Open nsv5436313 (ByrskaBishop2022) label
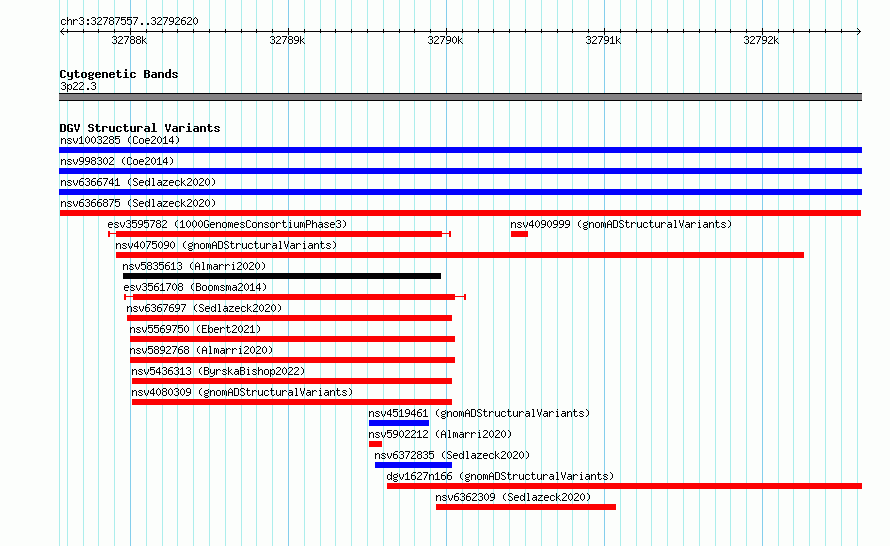The height and width of the screenshot is (546, 890). [218, 371]
